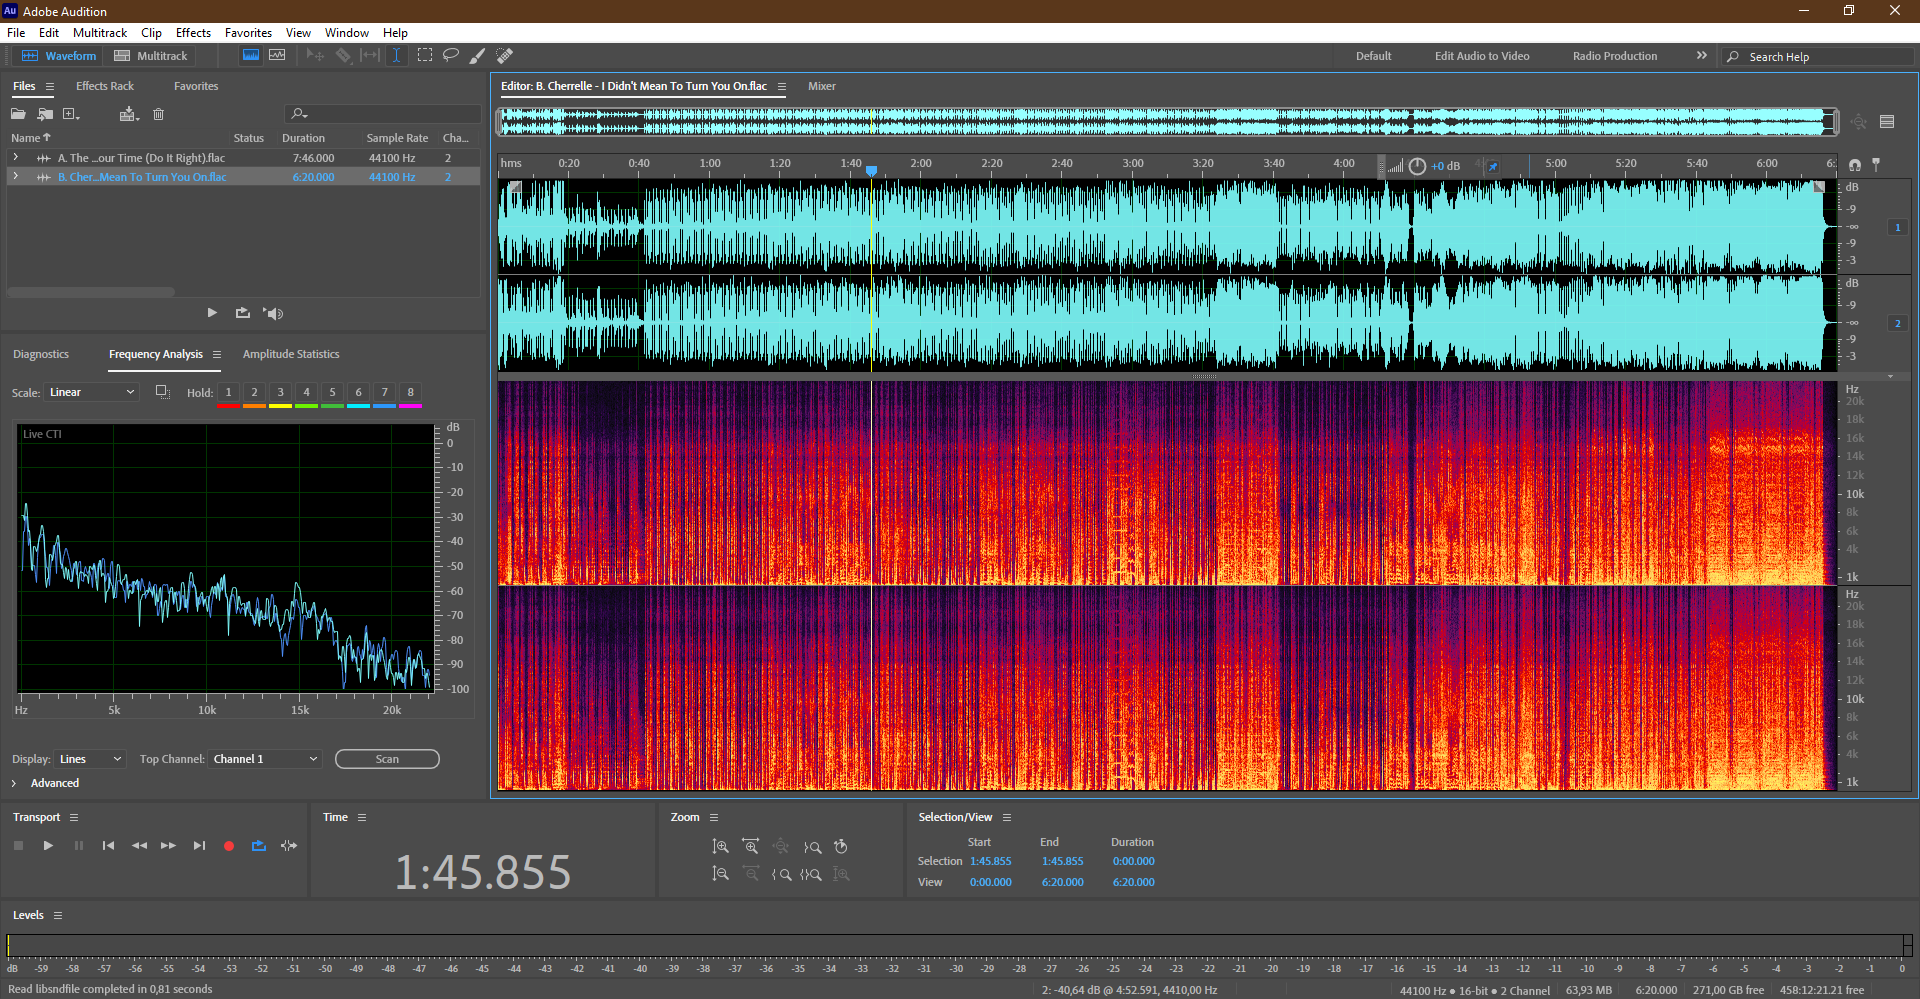Expand A. The...our Time file row
1920x999 pixels.
click(x=15, y=158)
